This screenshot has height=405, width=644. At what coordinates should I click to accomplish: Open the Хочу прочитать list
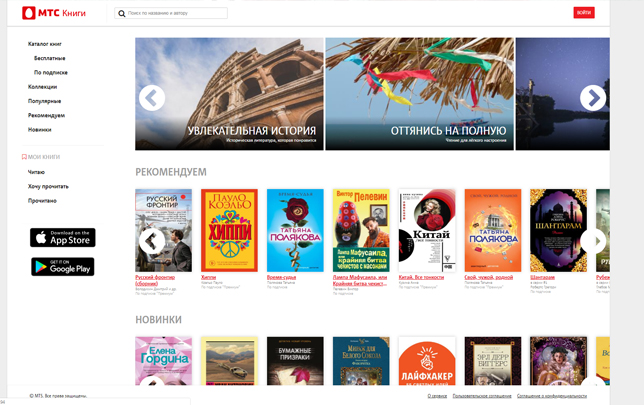click(48, 186)
